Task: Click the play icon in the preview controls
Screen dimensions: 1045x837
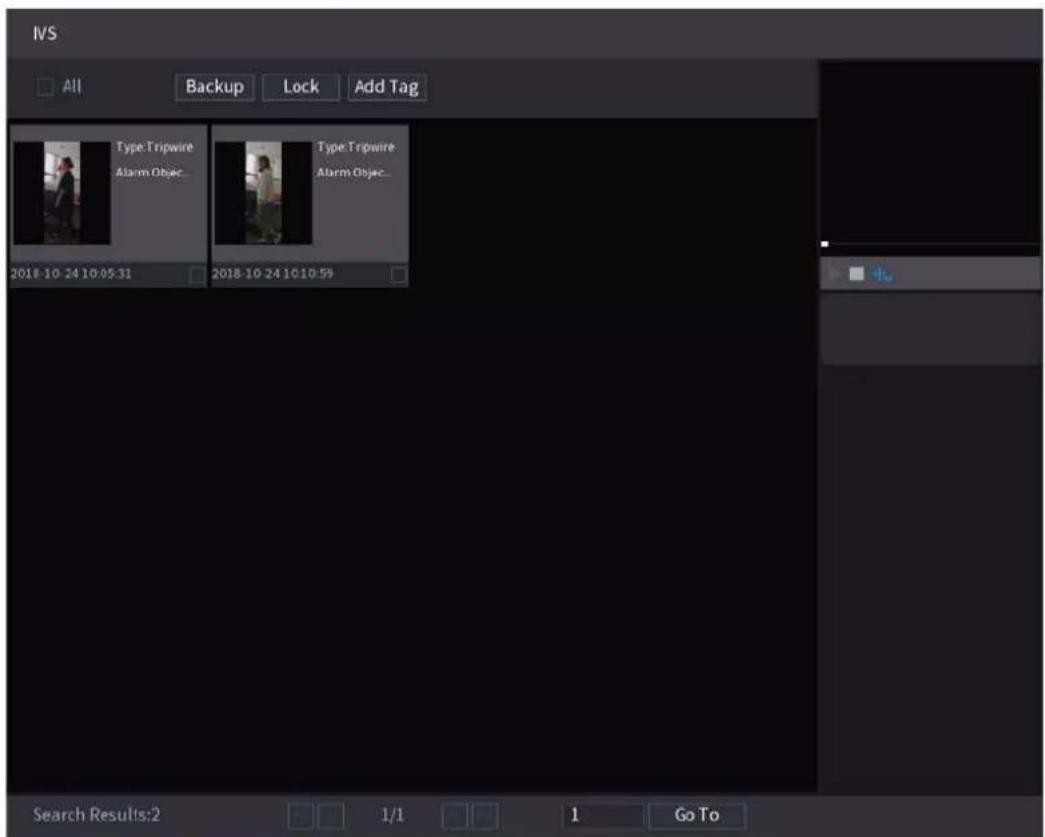Action: (x=834, y=274)
